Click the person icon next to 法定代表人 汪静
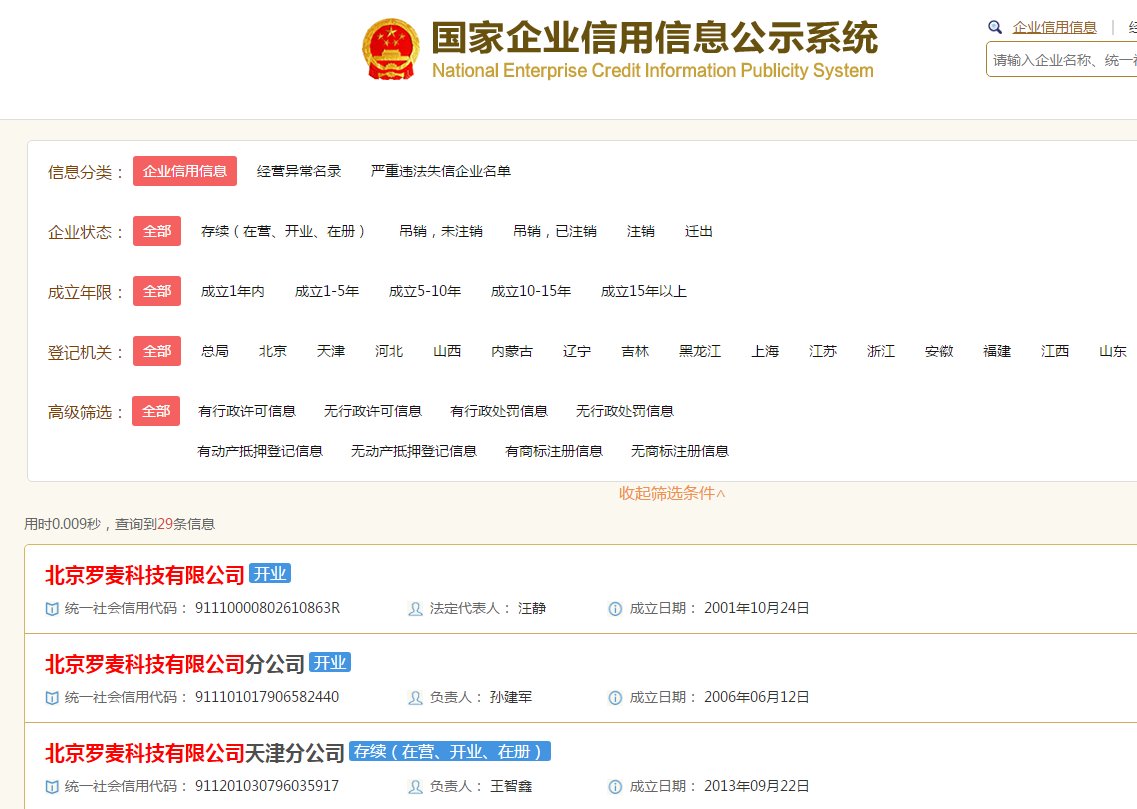 coord(415,608)
